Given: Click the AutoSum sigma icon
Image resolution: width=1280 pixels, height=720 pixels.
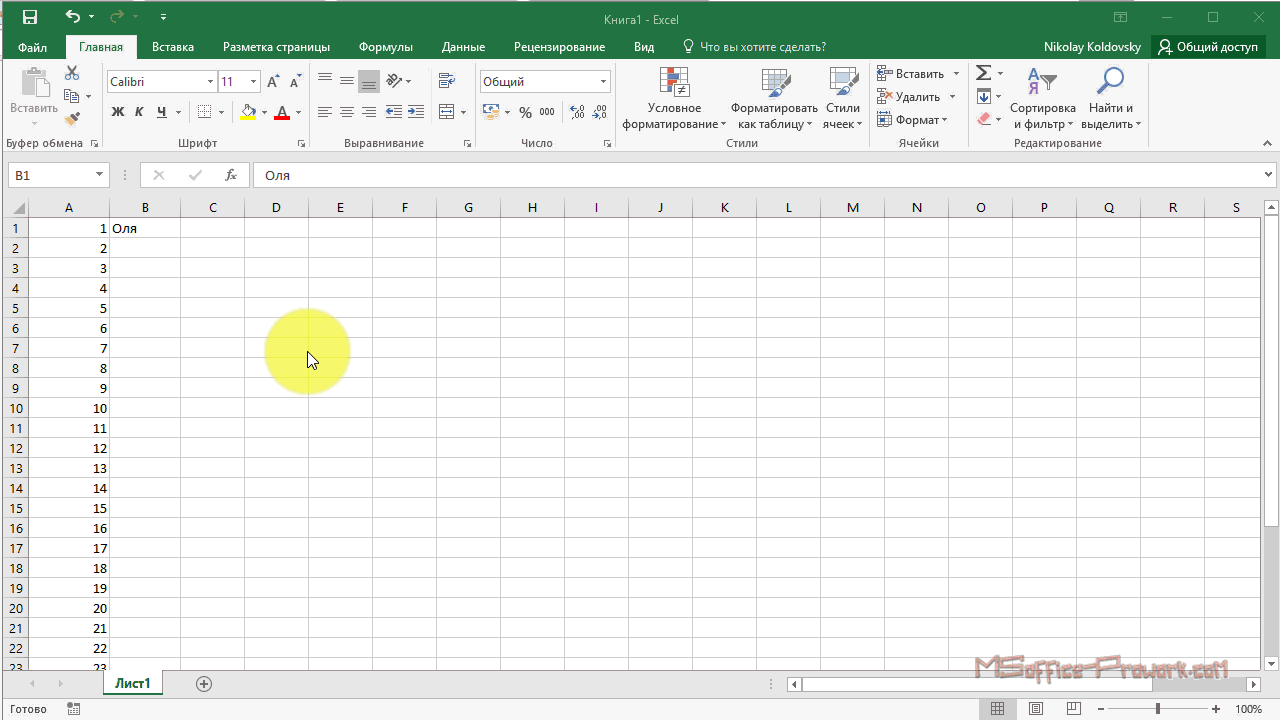Looking at the screenshot, I should click(984, 73).
